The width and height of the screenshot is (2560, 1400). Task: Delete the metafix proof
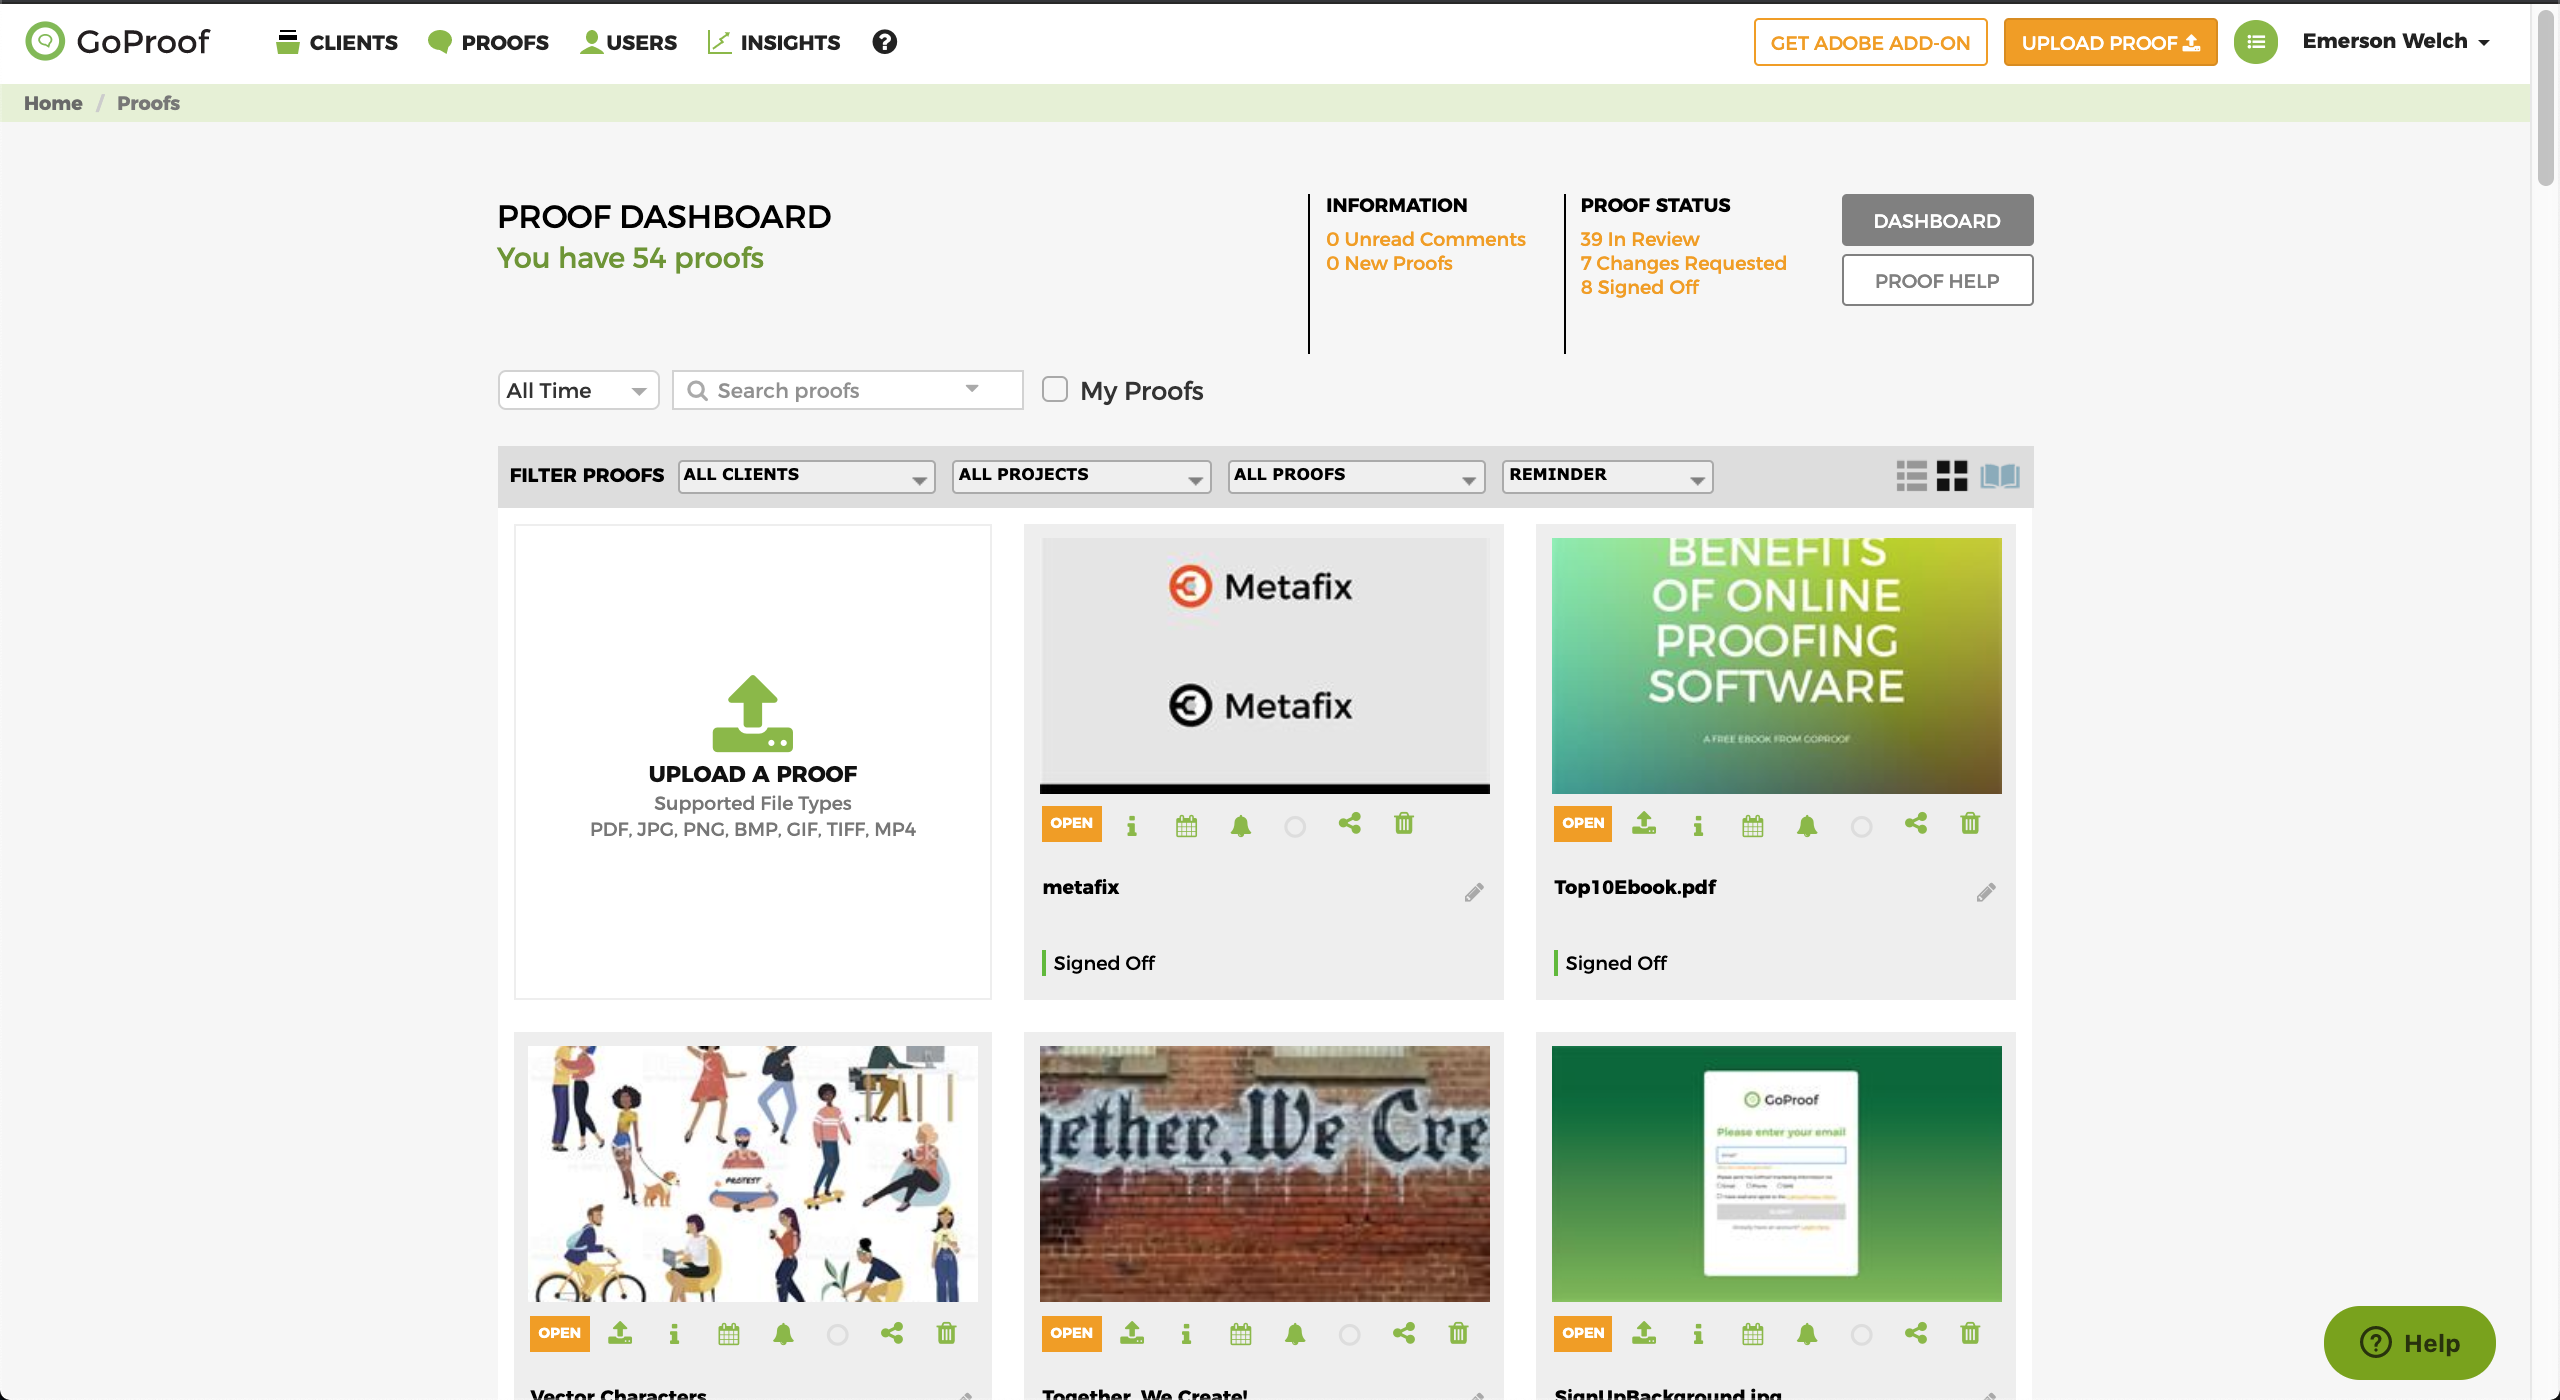1404,823
